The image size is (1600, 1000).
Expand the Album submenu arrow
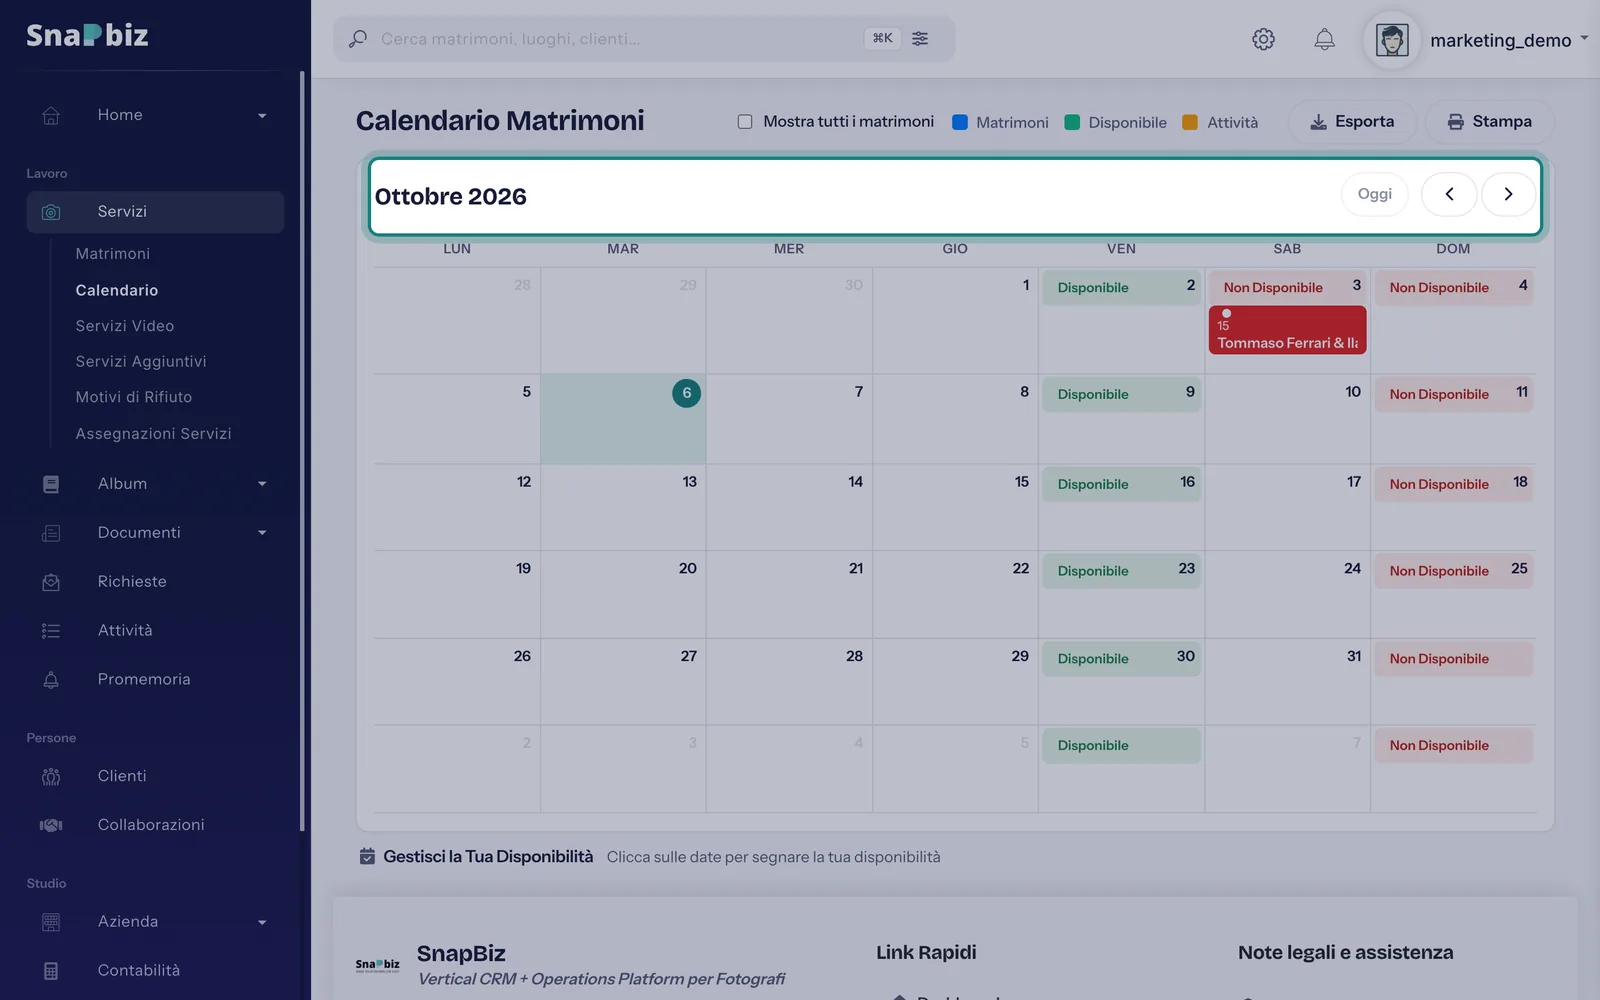(x=262, y=484)
